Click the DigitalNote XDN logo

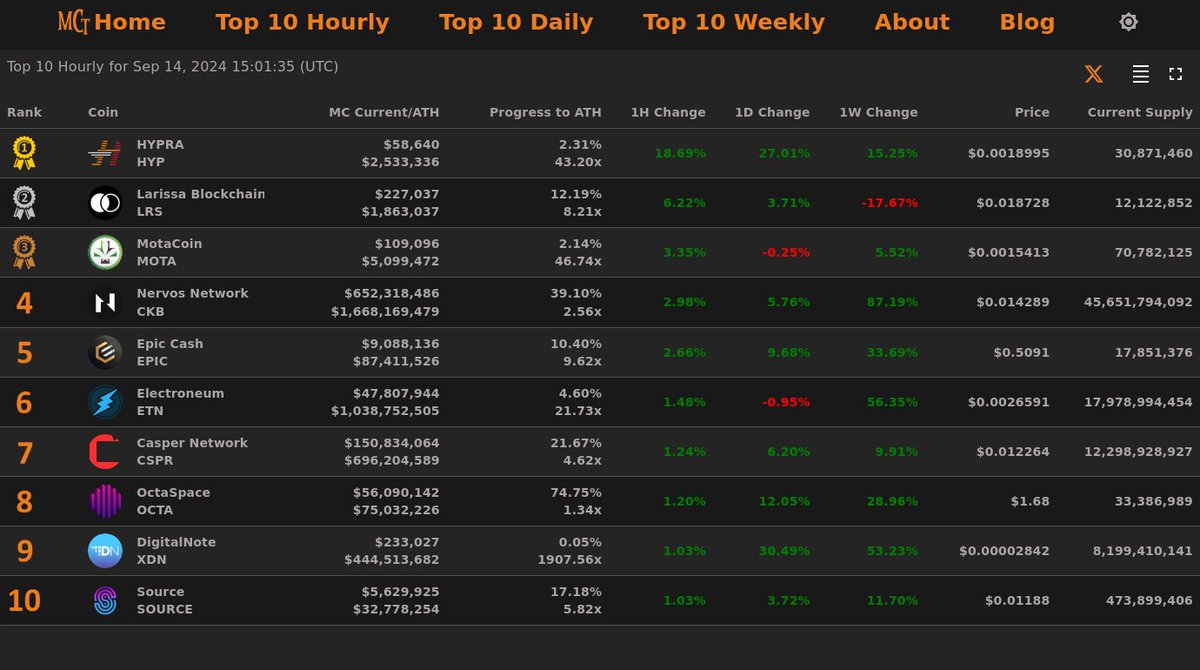point(105,551)
